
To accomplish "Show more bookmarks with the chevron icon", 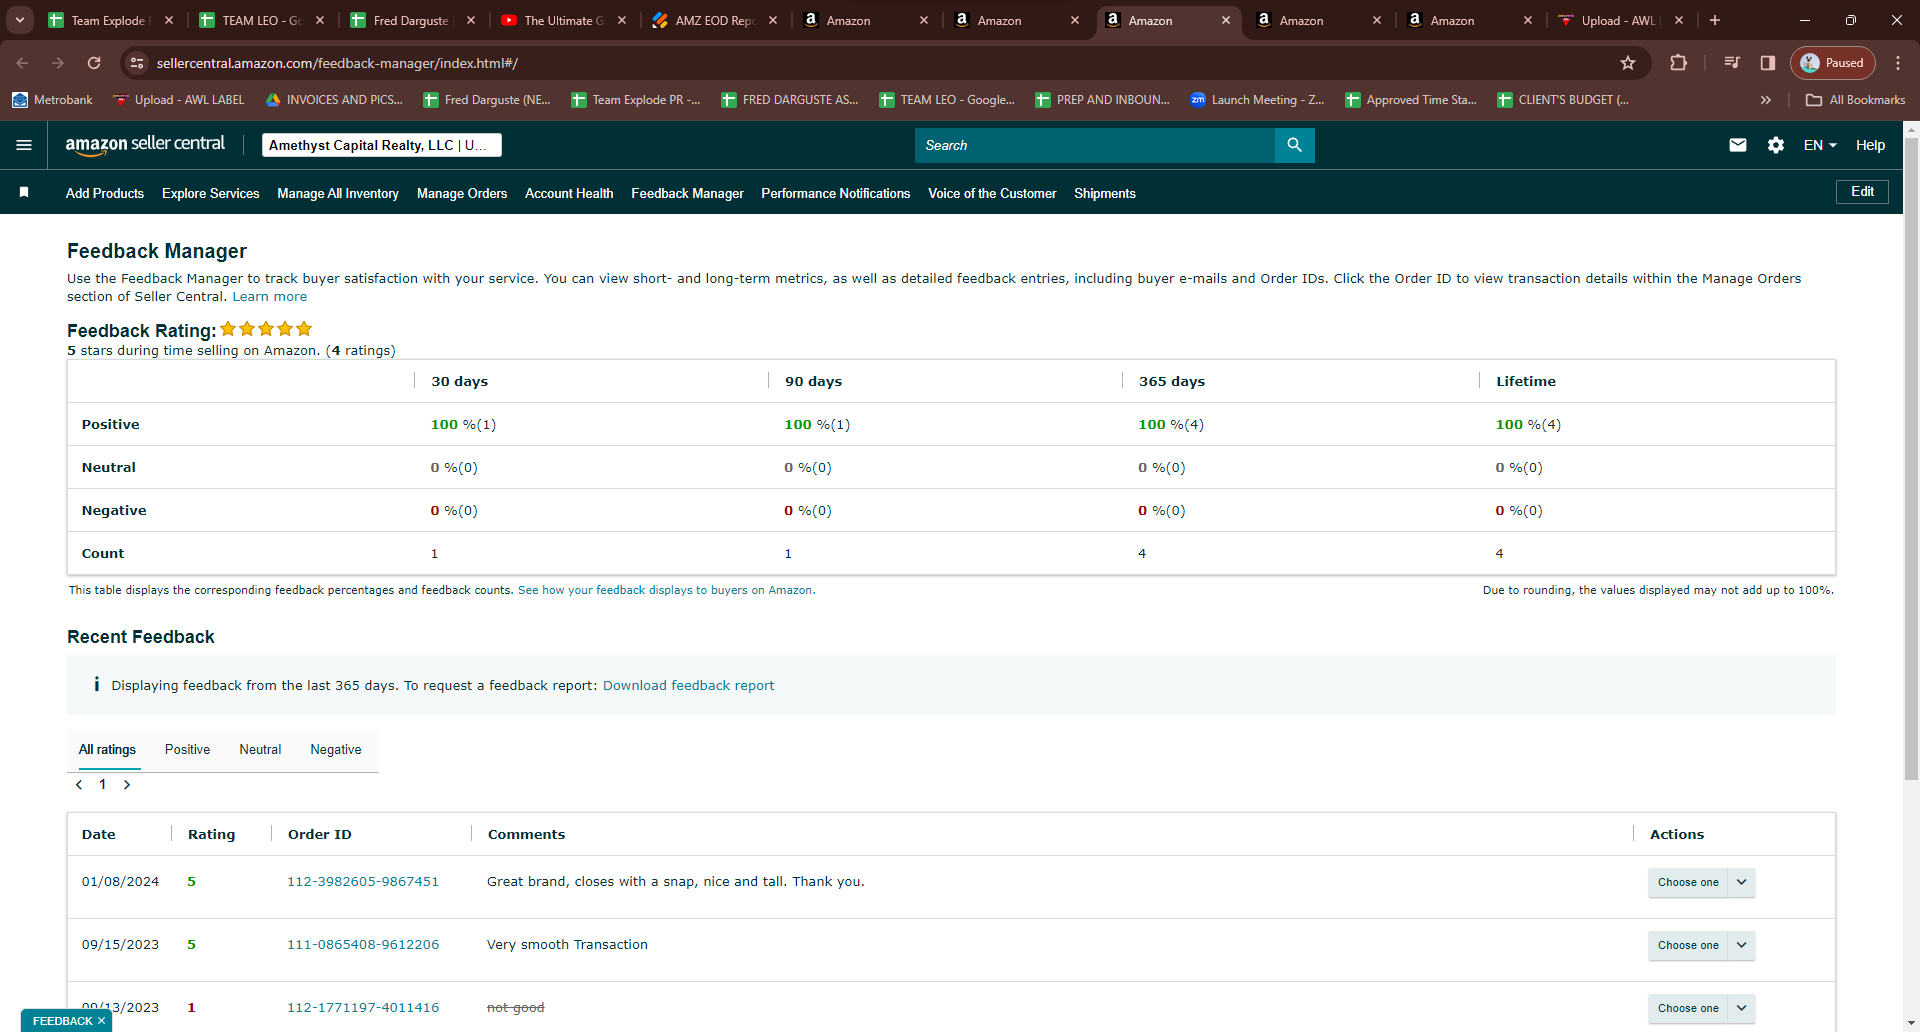I will tap(1766, 100).
